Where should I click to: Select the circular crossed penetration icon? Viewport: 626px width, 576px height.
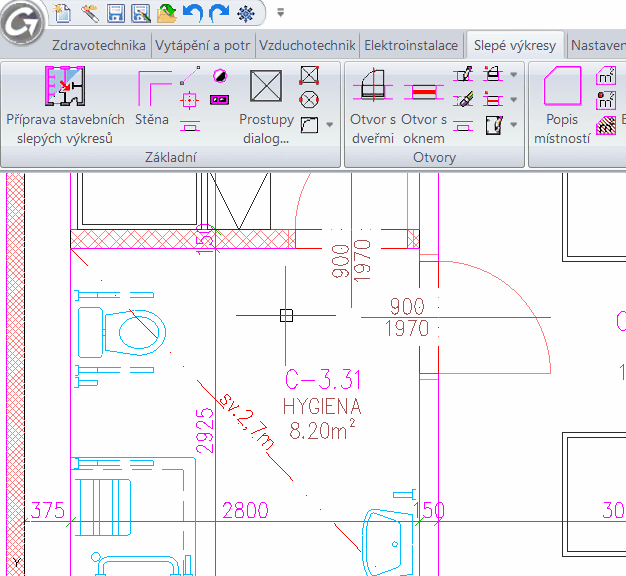pos(309,99)
